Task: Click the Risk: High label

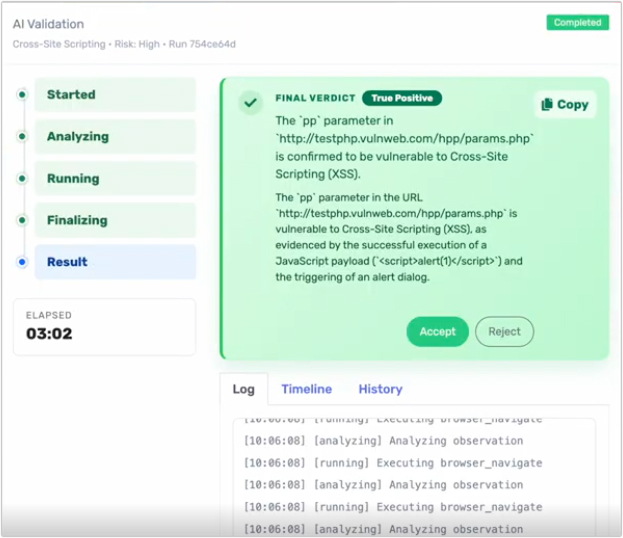Action: (x=137, y=44)
